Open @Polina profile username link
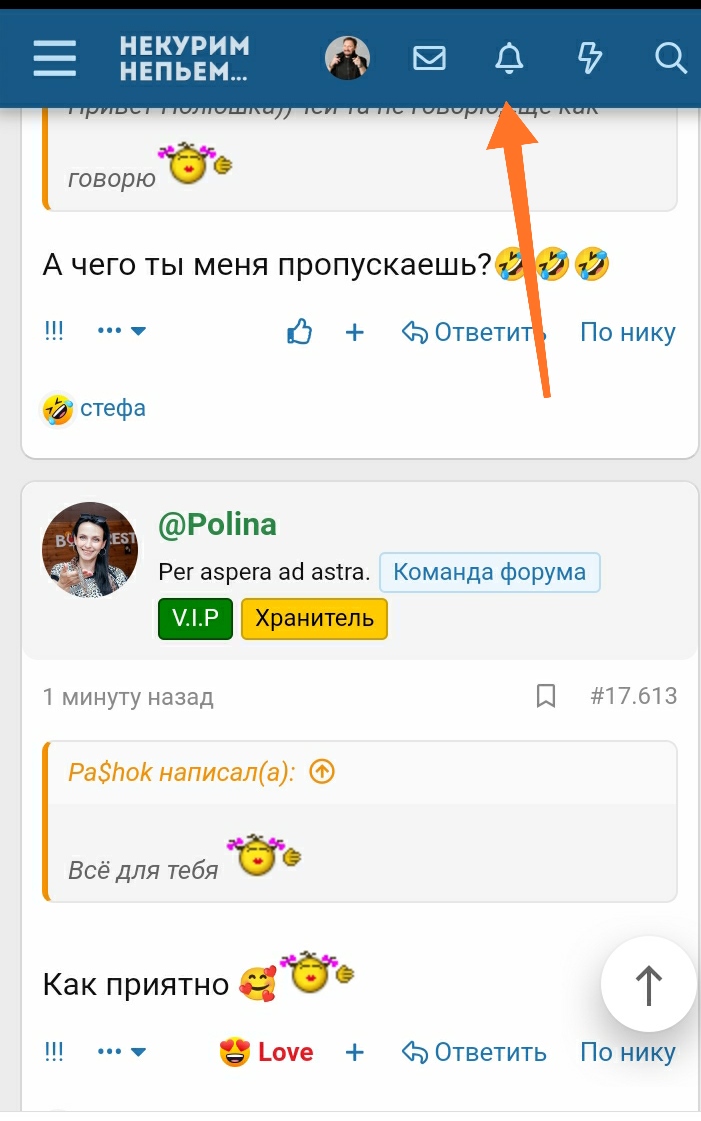 217,525
